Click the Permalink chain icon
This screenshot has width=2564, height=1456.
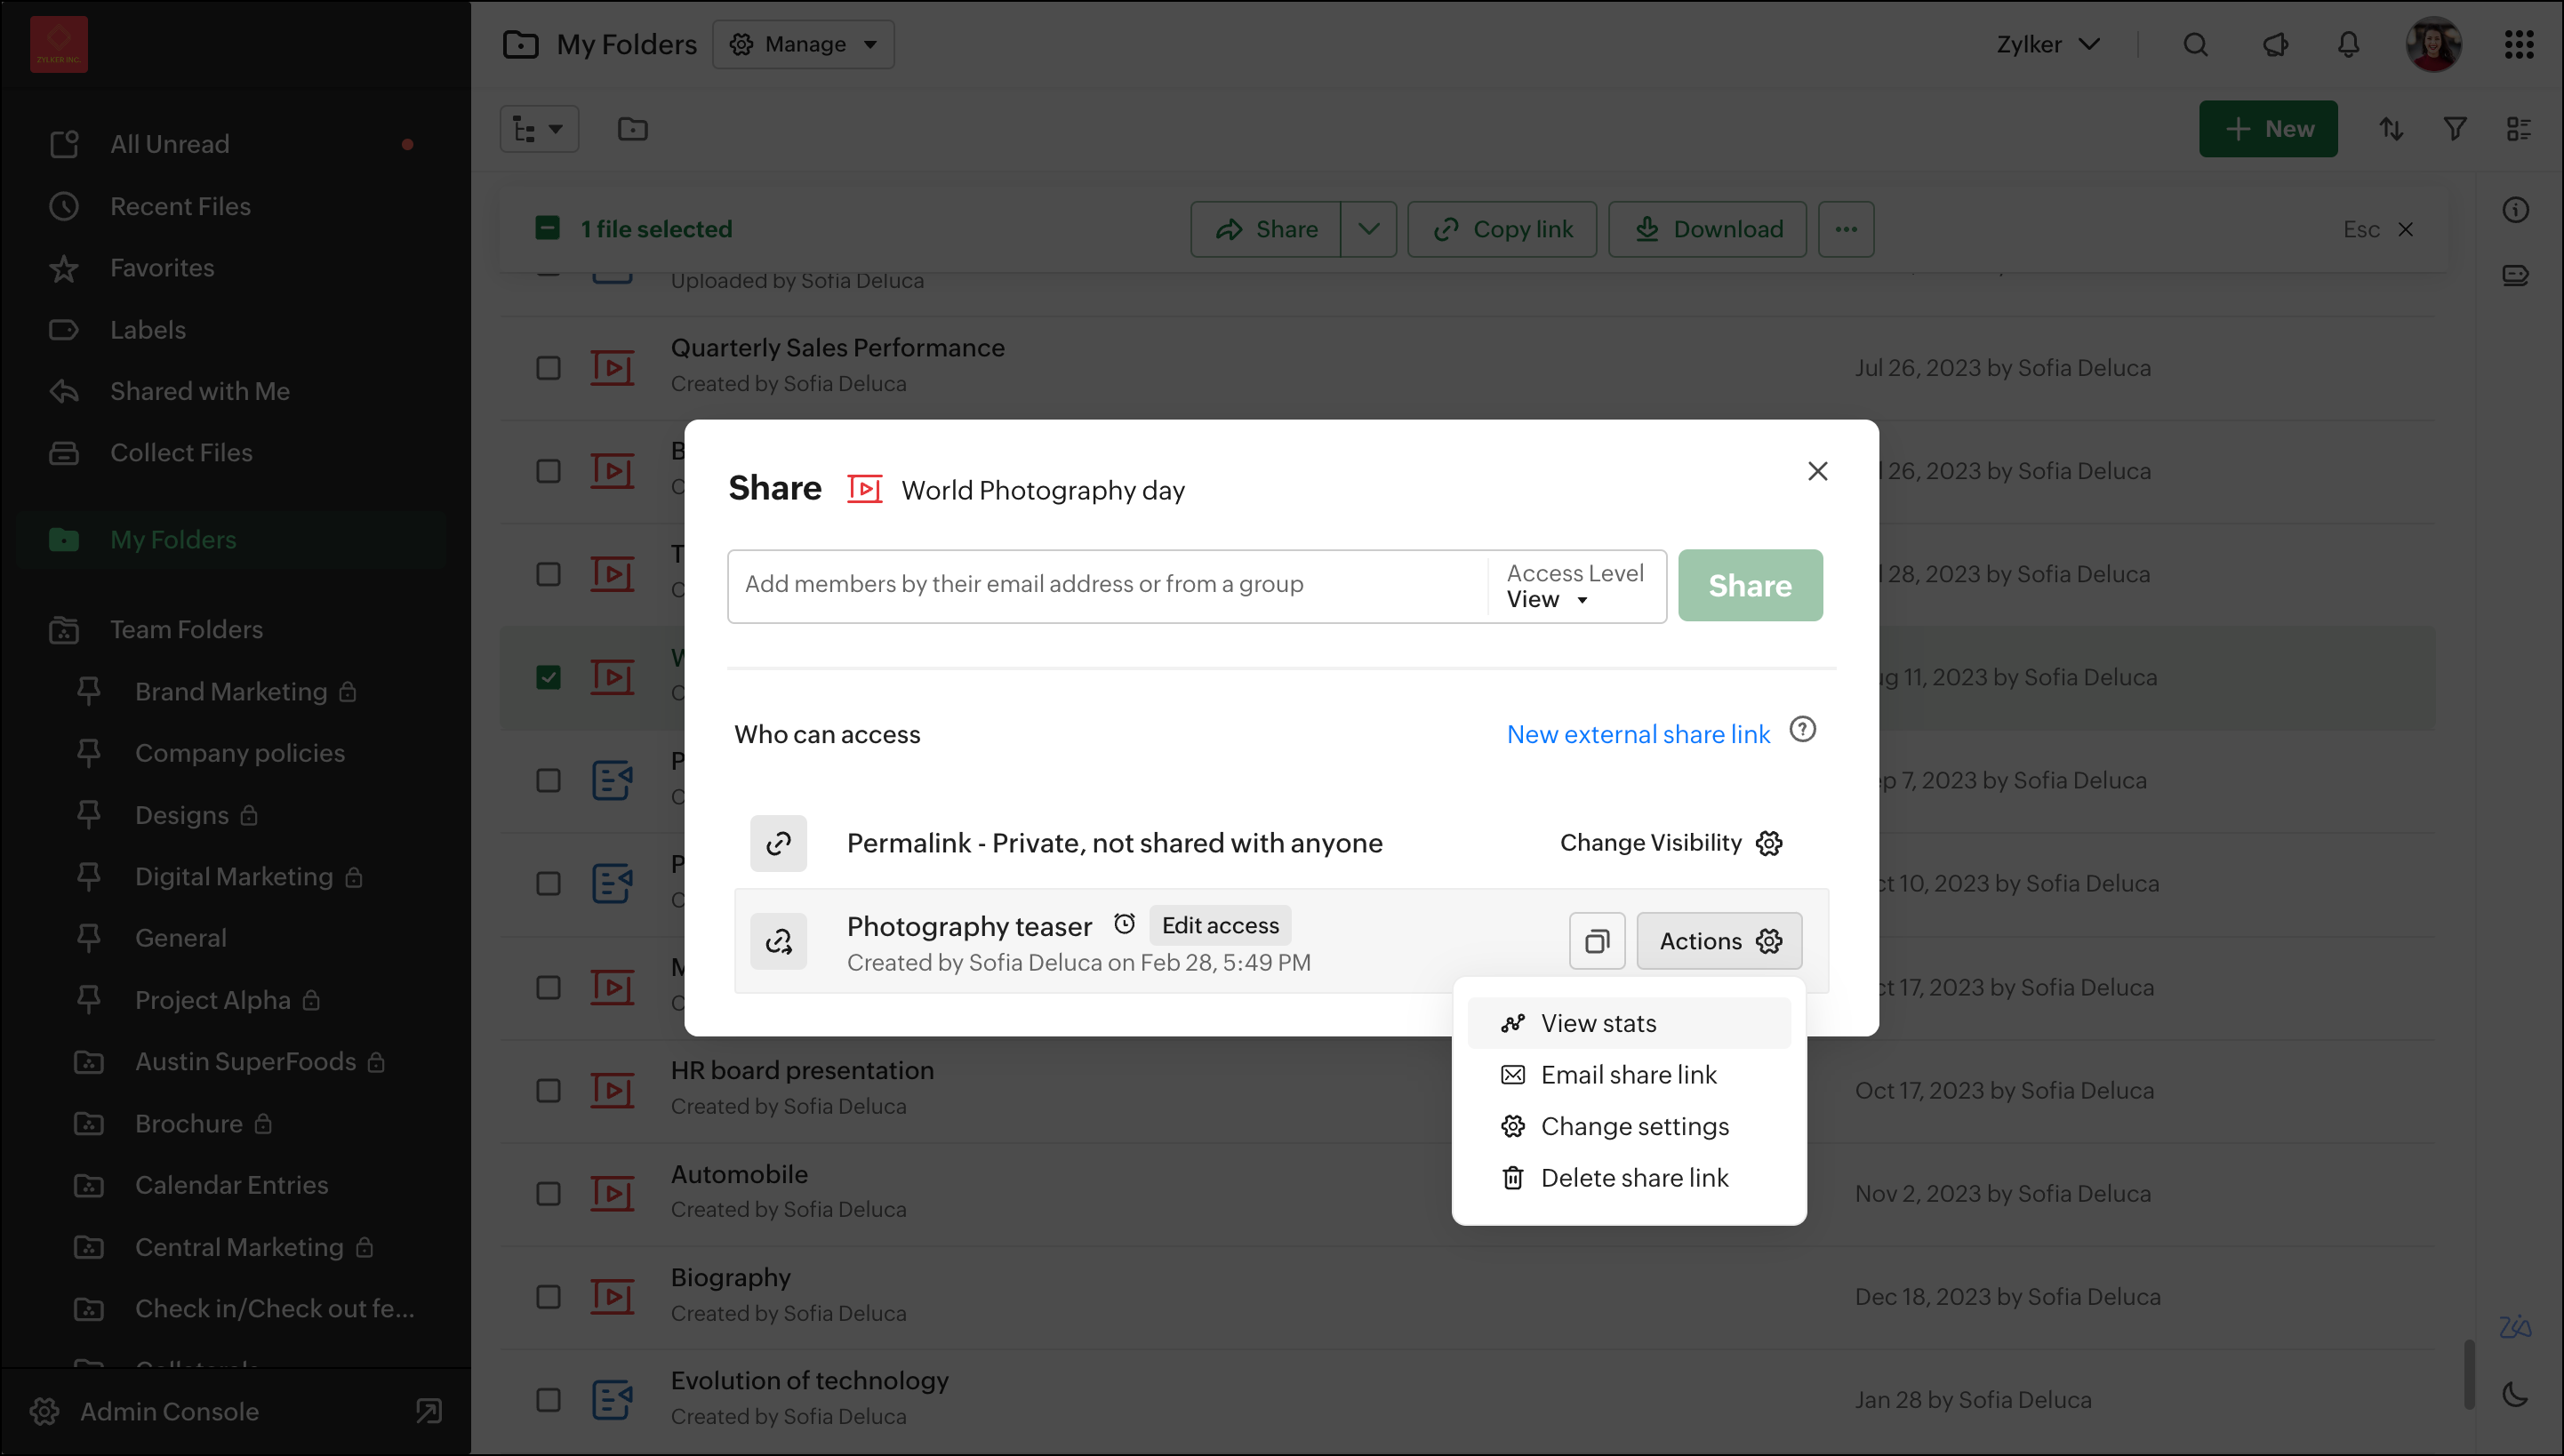click(778, 843)
